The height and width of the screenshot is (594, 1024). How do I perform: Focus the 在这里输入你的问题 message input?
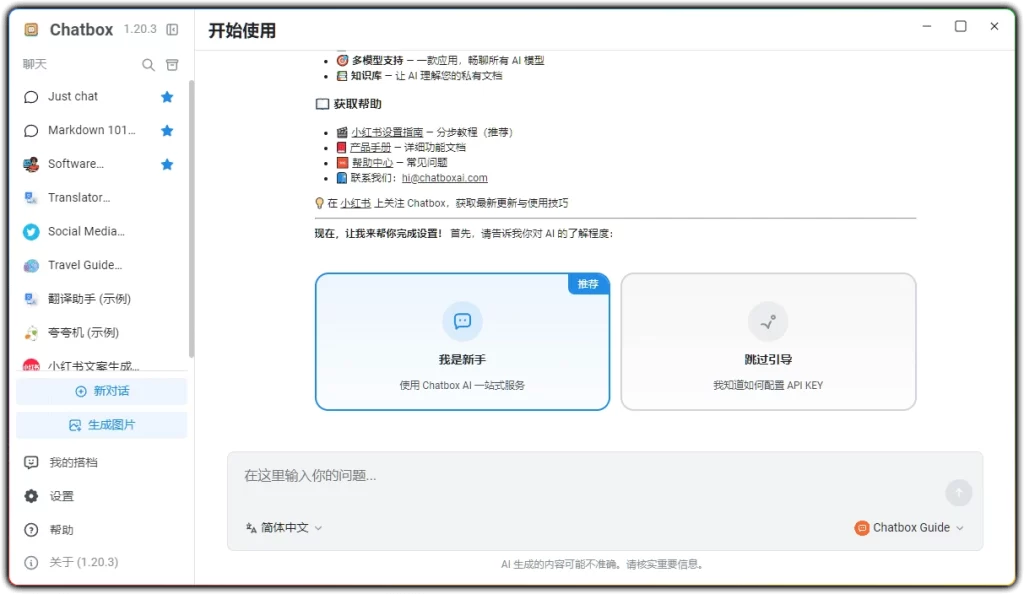(588, 476)
